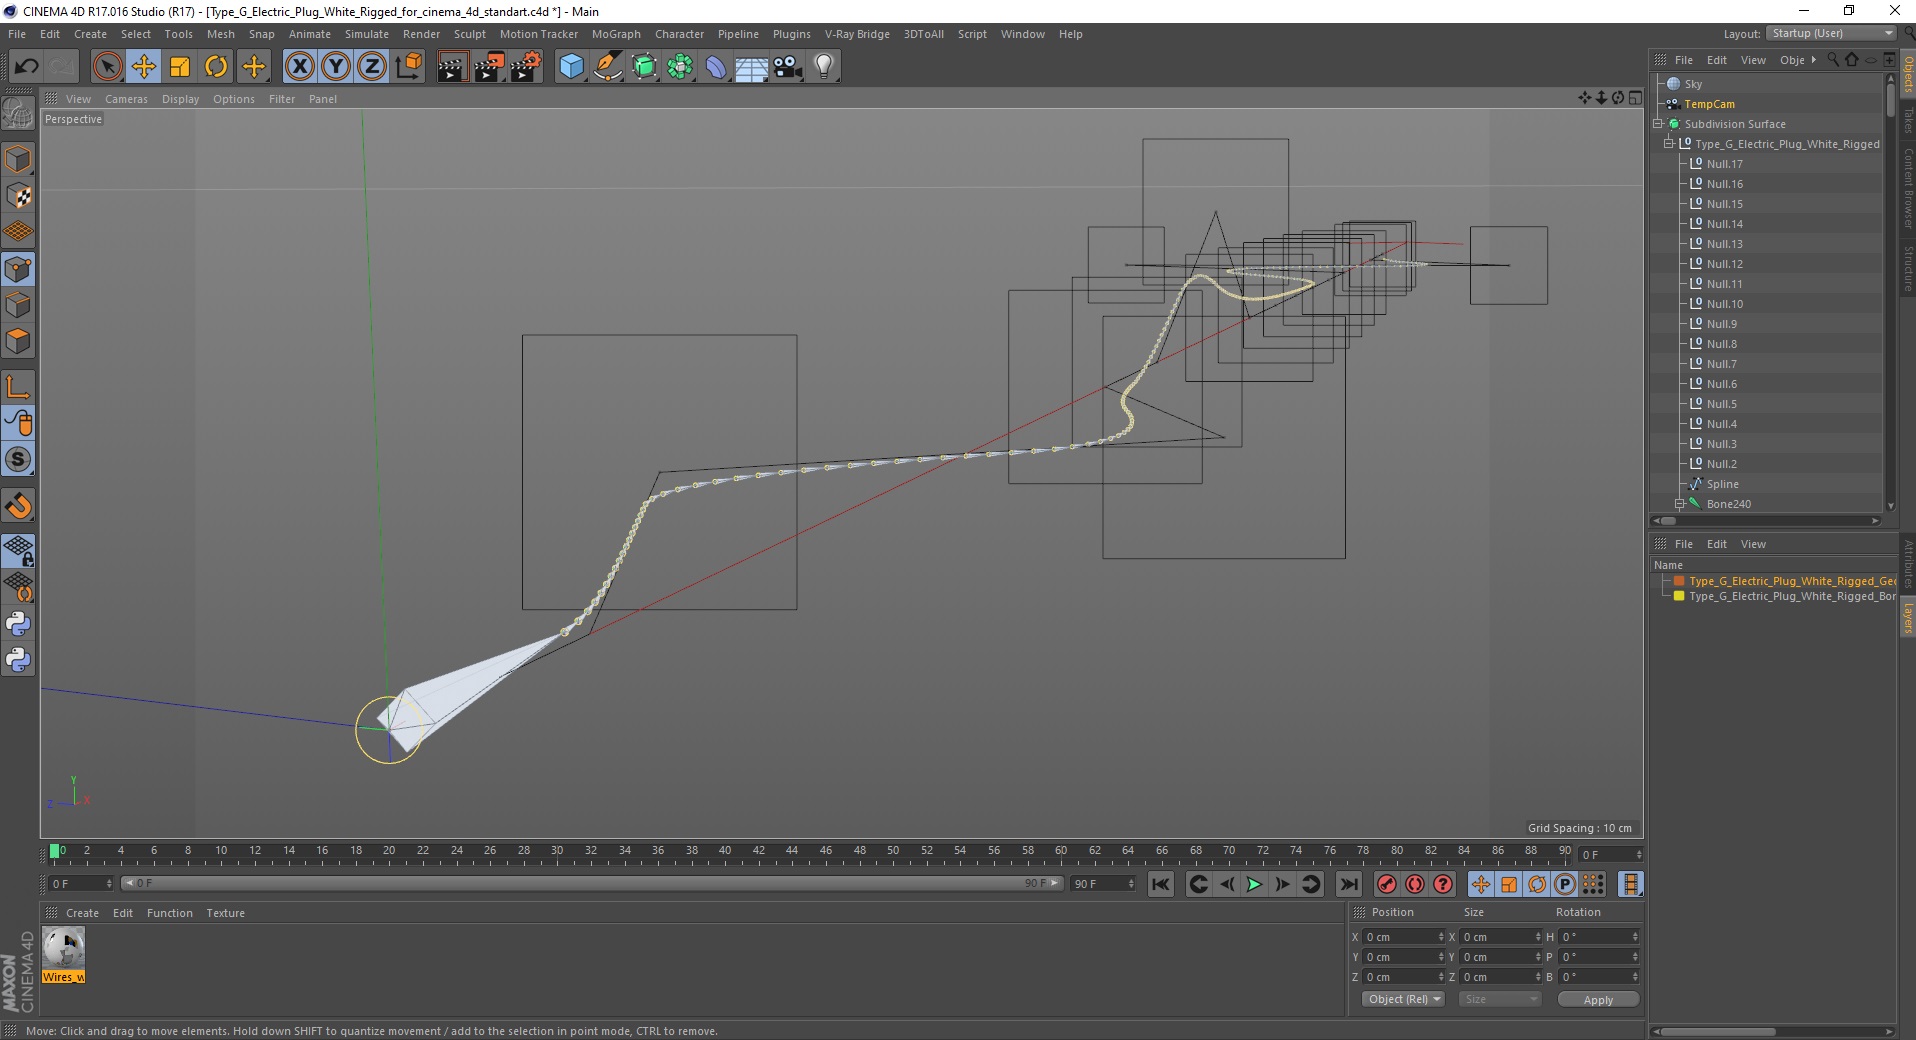Render active view clapperboard icon

coord(452,67)
